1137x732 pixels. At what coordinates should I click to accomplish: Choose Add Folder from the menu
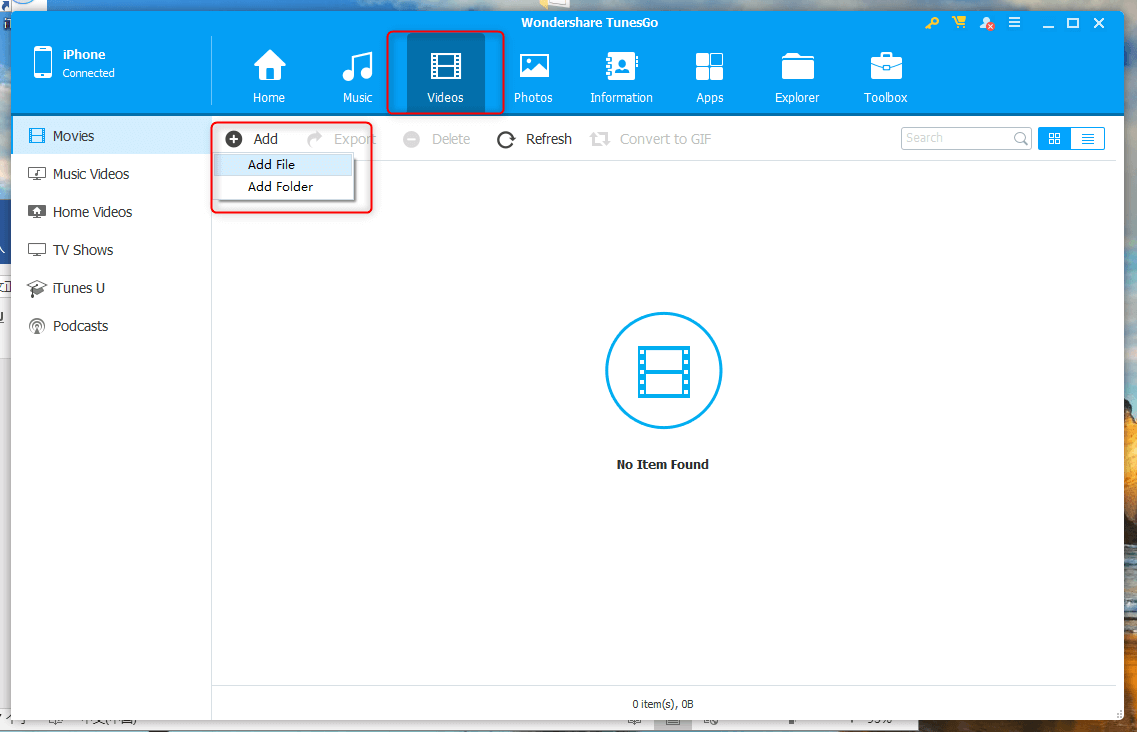[280, 187]
